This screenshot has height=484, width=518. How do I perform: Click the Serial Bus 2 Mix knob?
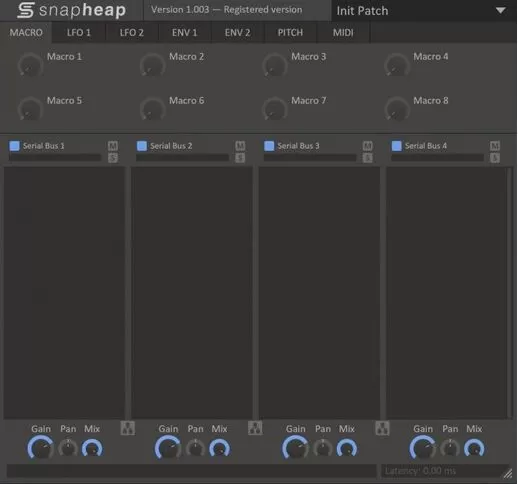[219, 449]
